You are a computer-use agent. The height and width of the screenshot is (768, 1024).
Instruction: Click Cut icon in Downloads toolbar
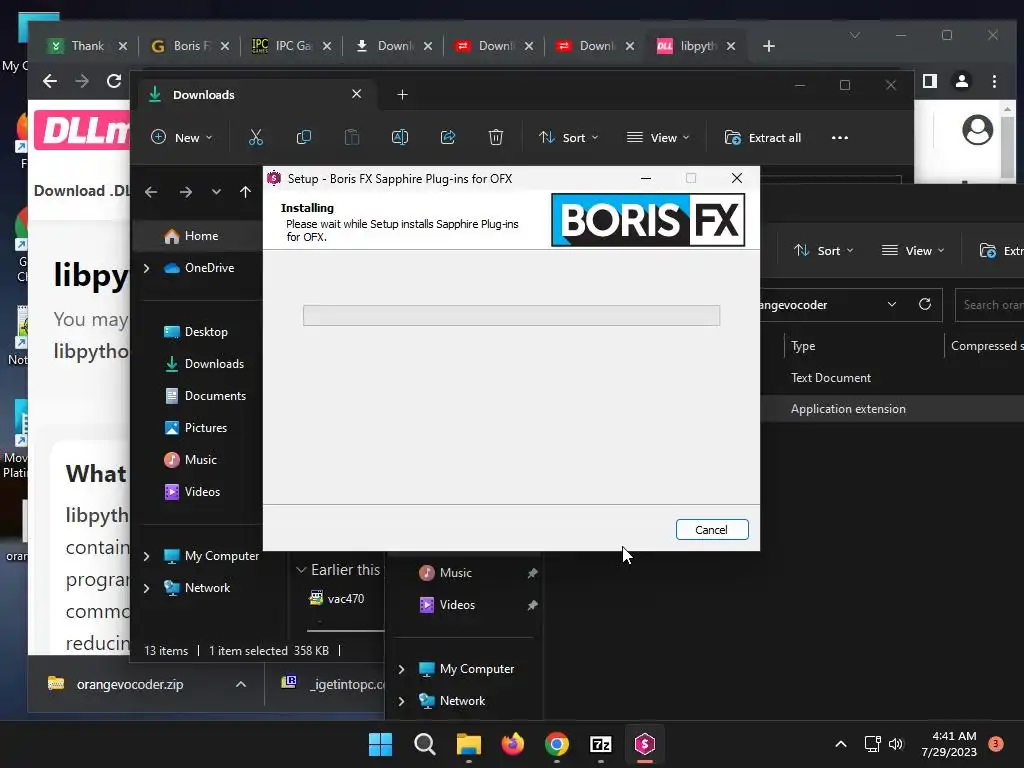point(256,137)
